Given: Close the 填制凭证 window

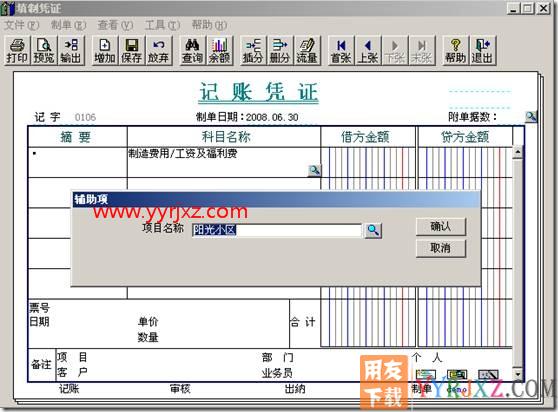Looking at the screenshot, I should (x=543, y=8).
